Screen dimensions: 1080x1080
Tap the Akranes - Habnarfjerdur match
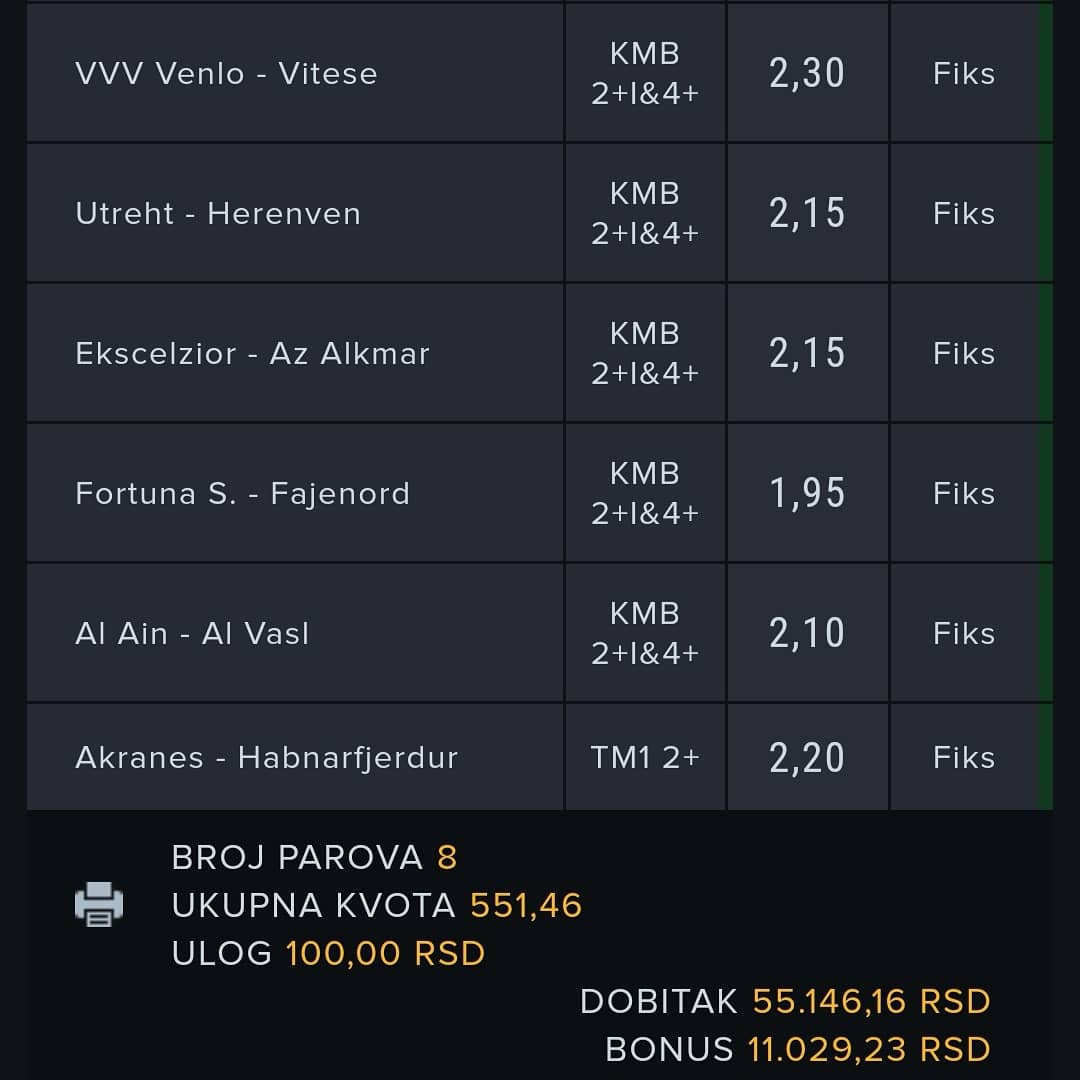click(x=267, y=758)
